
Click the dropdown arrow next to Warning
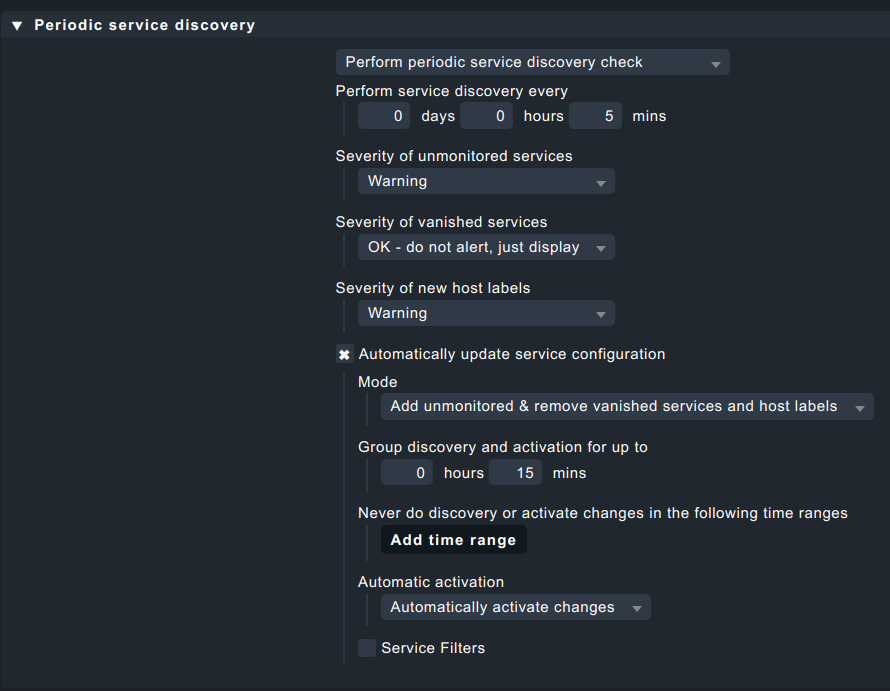coord(603,181)
